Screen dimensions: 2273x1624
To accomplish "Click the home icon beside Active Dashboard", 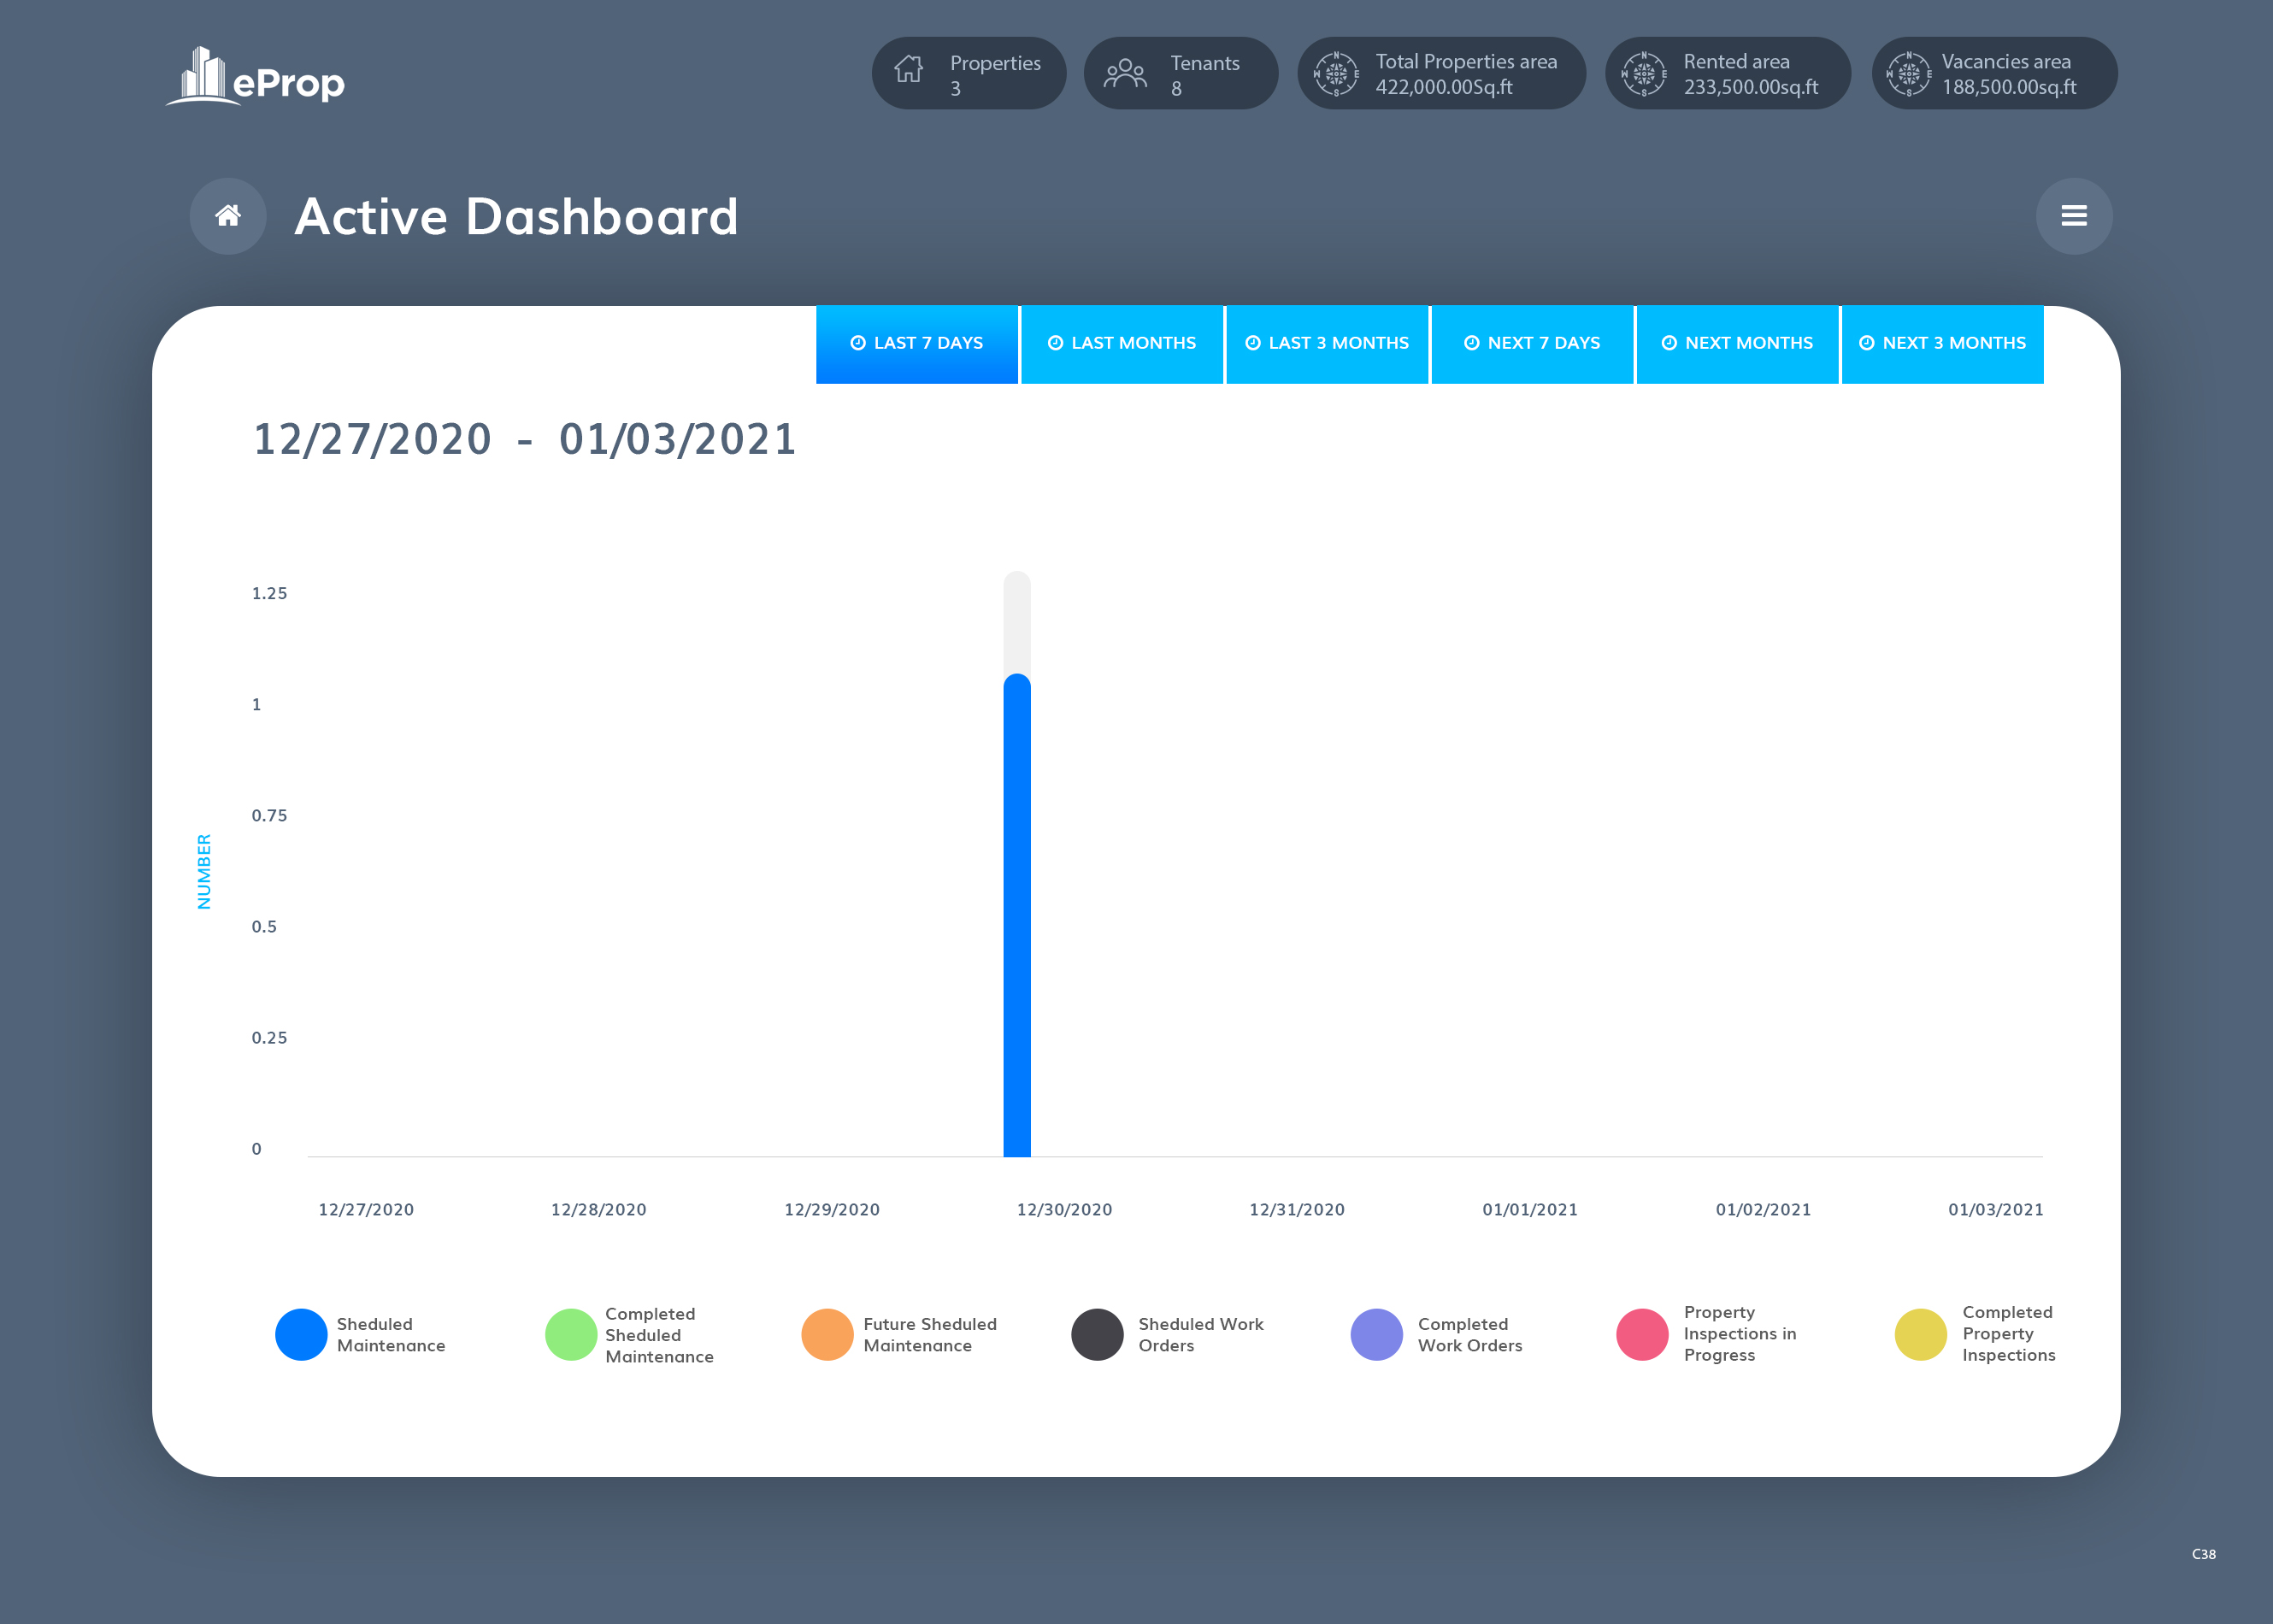I will (228, 216).
